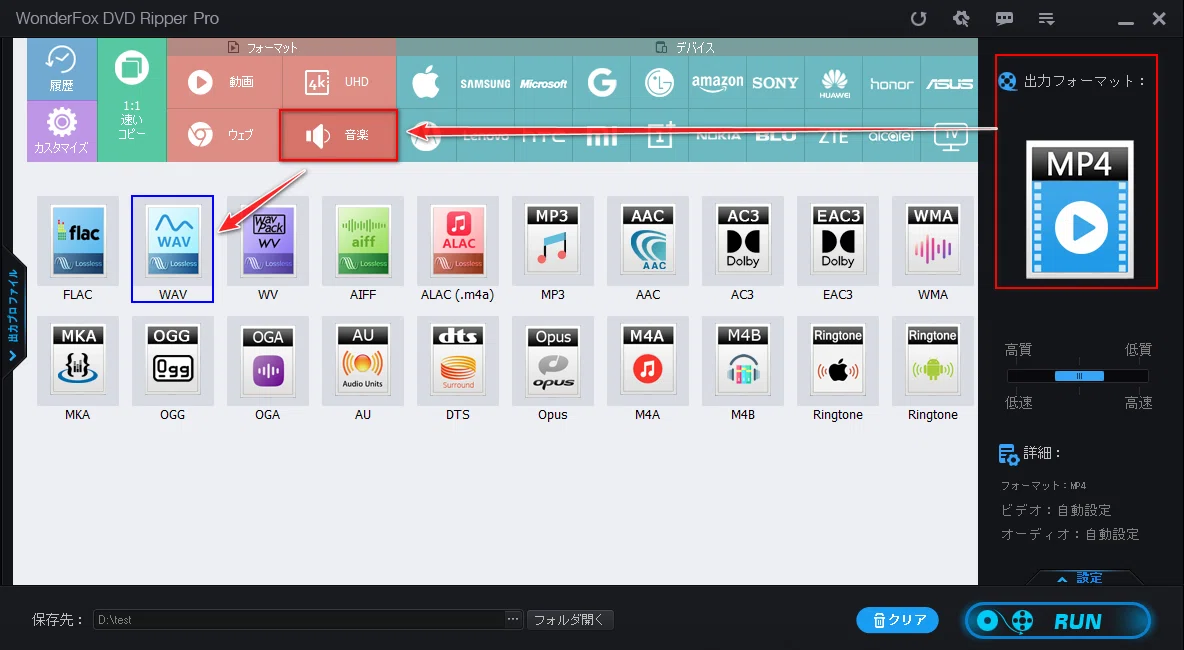1184x650 pixels.
Task: Open the 履歴 history panel
Action: (x=62, y=69)
